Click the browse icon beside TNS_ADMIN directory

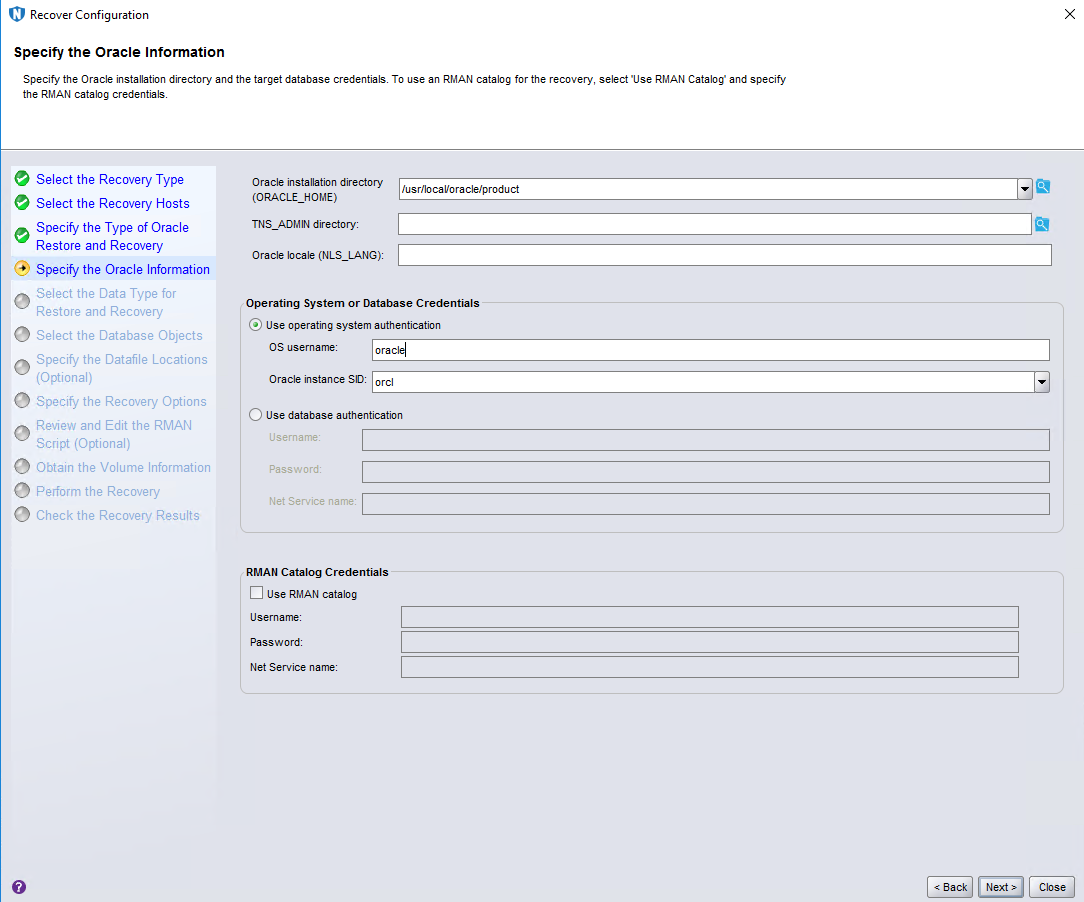point(1043,224)
